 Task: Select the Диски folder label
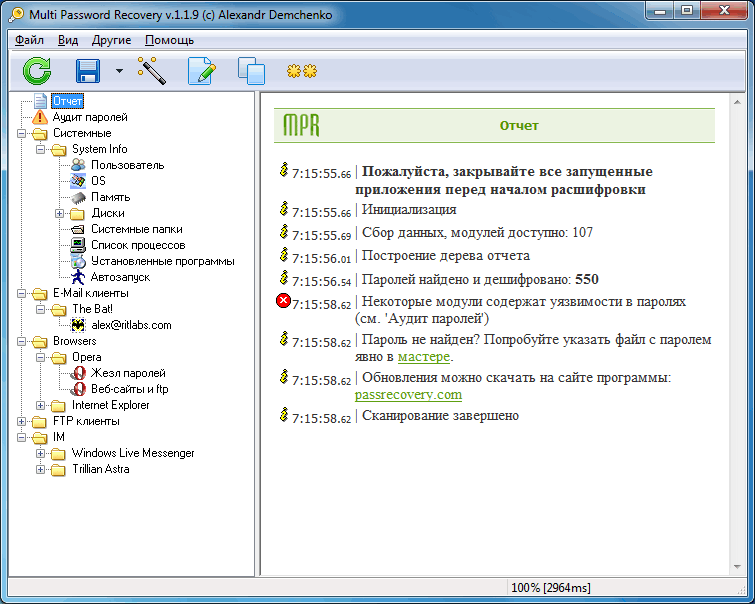coord(108,213)
